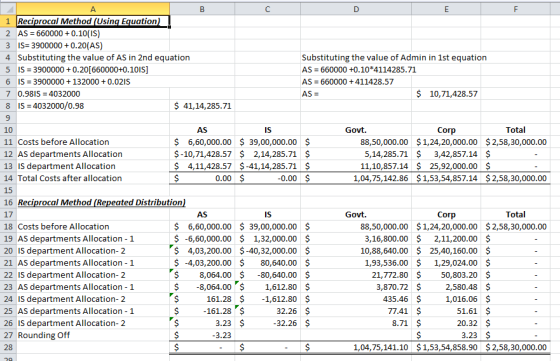Click value '10,88,640.00' in row 20
560x361 pixels.
(384, 251)
